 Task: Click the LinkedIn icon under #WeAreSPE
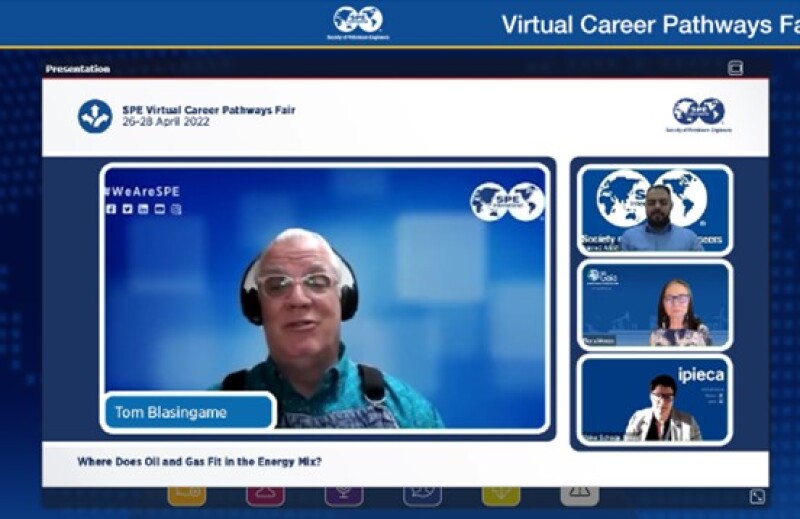pos(143,209)
